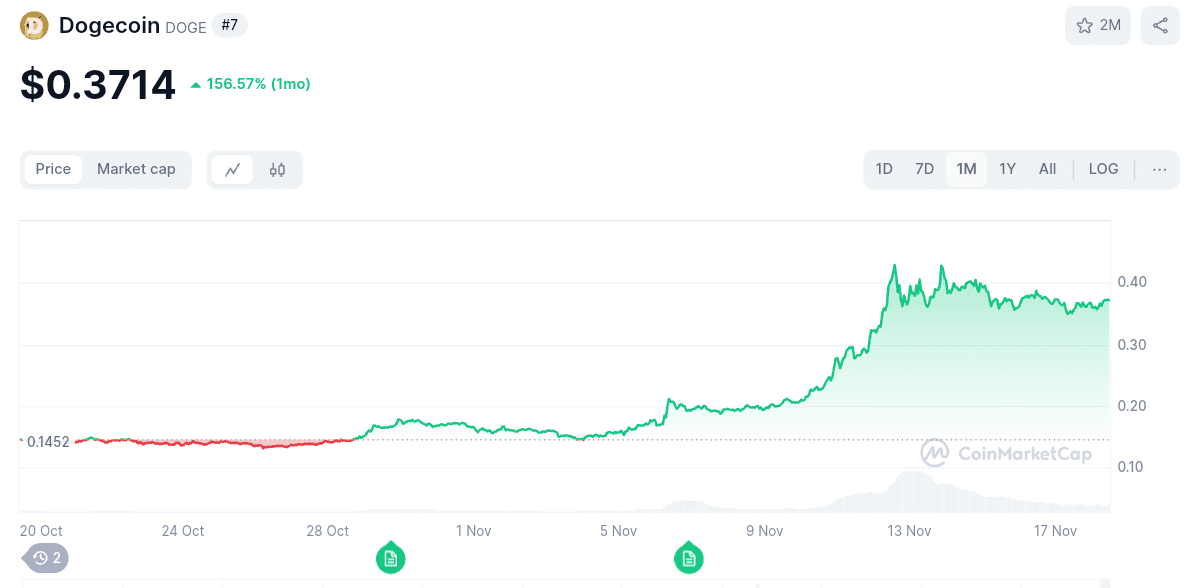Show the All-time chart view
Viewport: 1196px width, 588px height.
tap(1047, 169)
